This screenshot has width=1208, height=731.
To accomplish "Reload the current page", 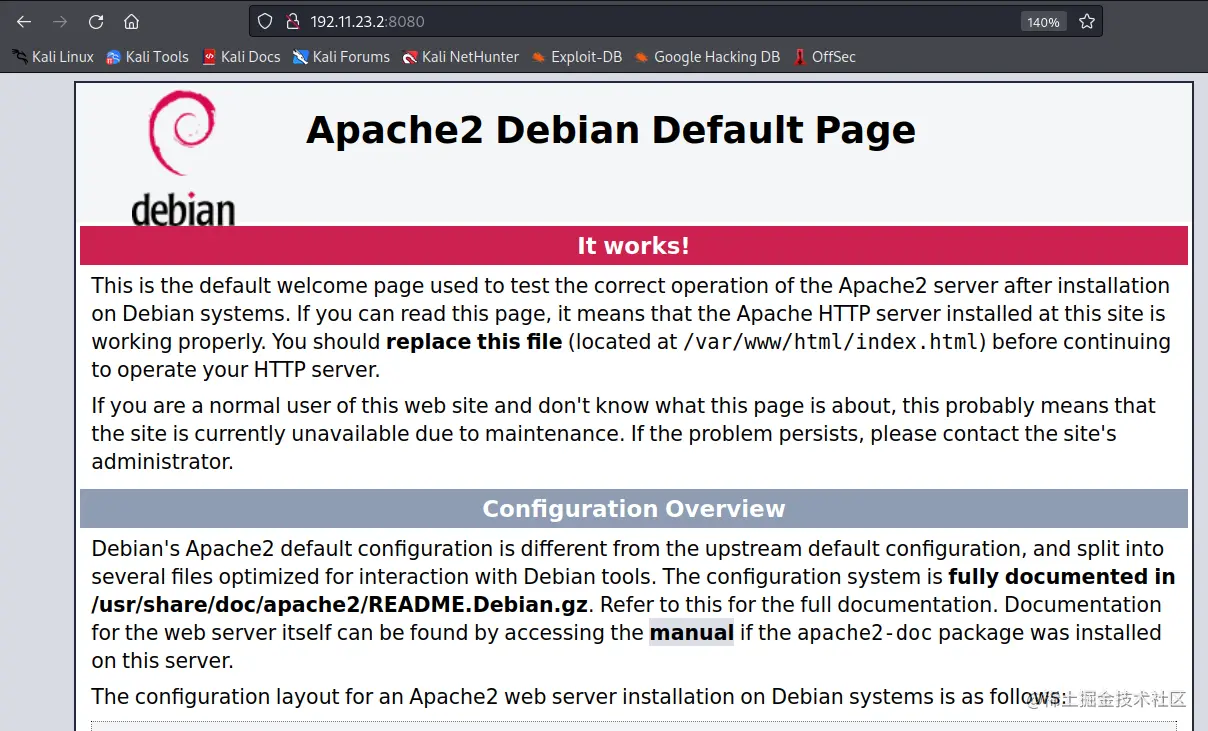I will 94,21.
